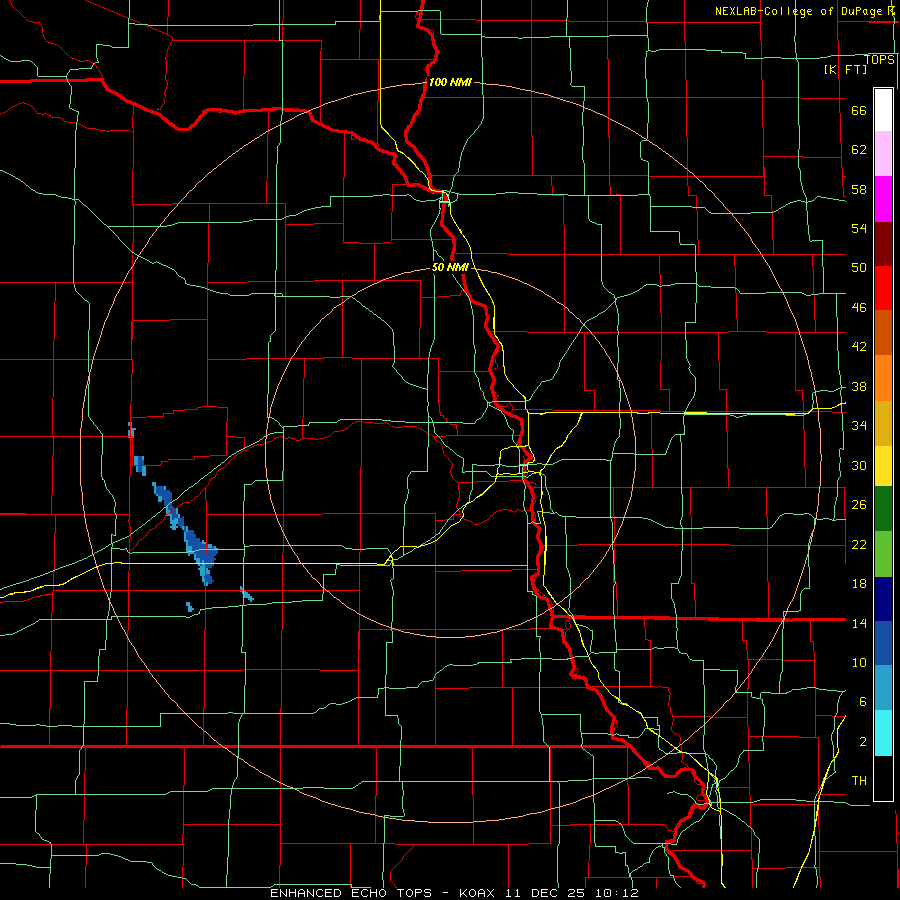The image size is (900, 900).
Task: Click the '50' legend value
Action: click(x=859, y=268)
